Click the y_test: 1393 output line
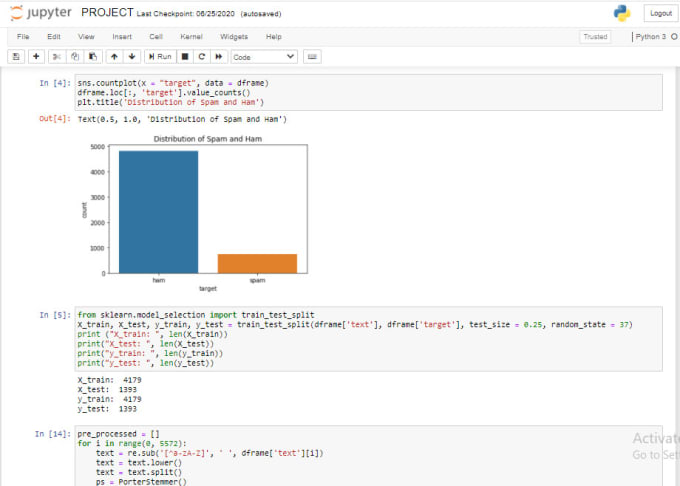 [x=107, y=409]
